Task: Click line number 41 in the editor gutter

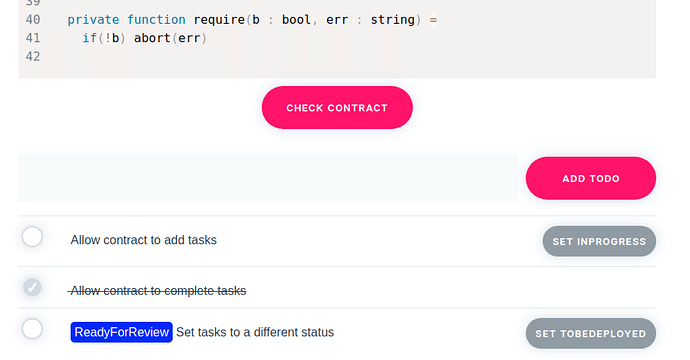Action: point(33,38)
